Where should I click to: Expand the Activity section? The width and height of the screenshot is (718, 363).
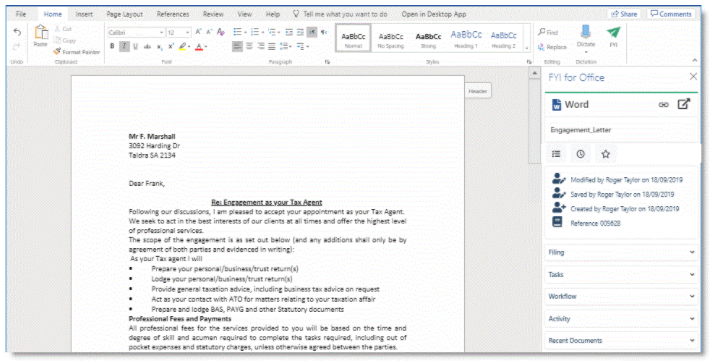(x=621, y=318)
